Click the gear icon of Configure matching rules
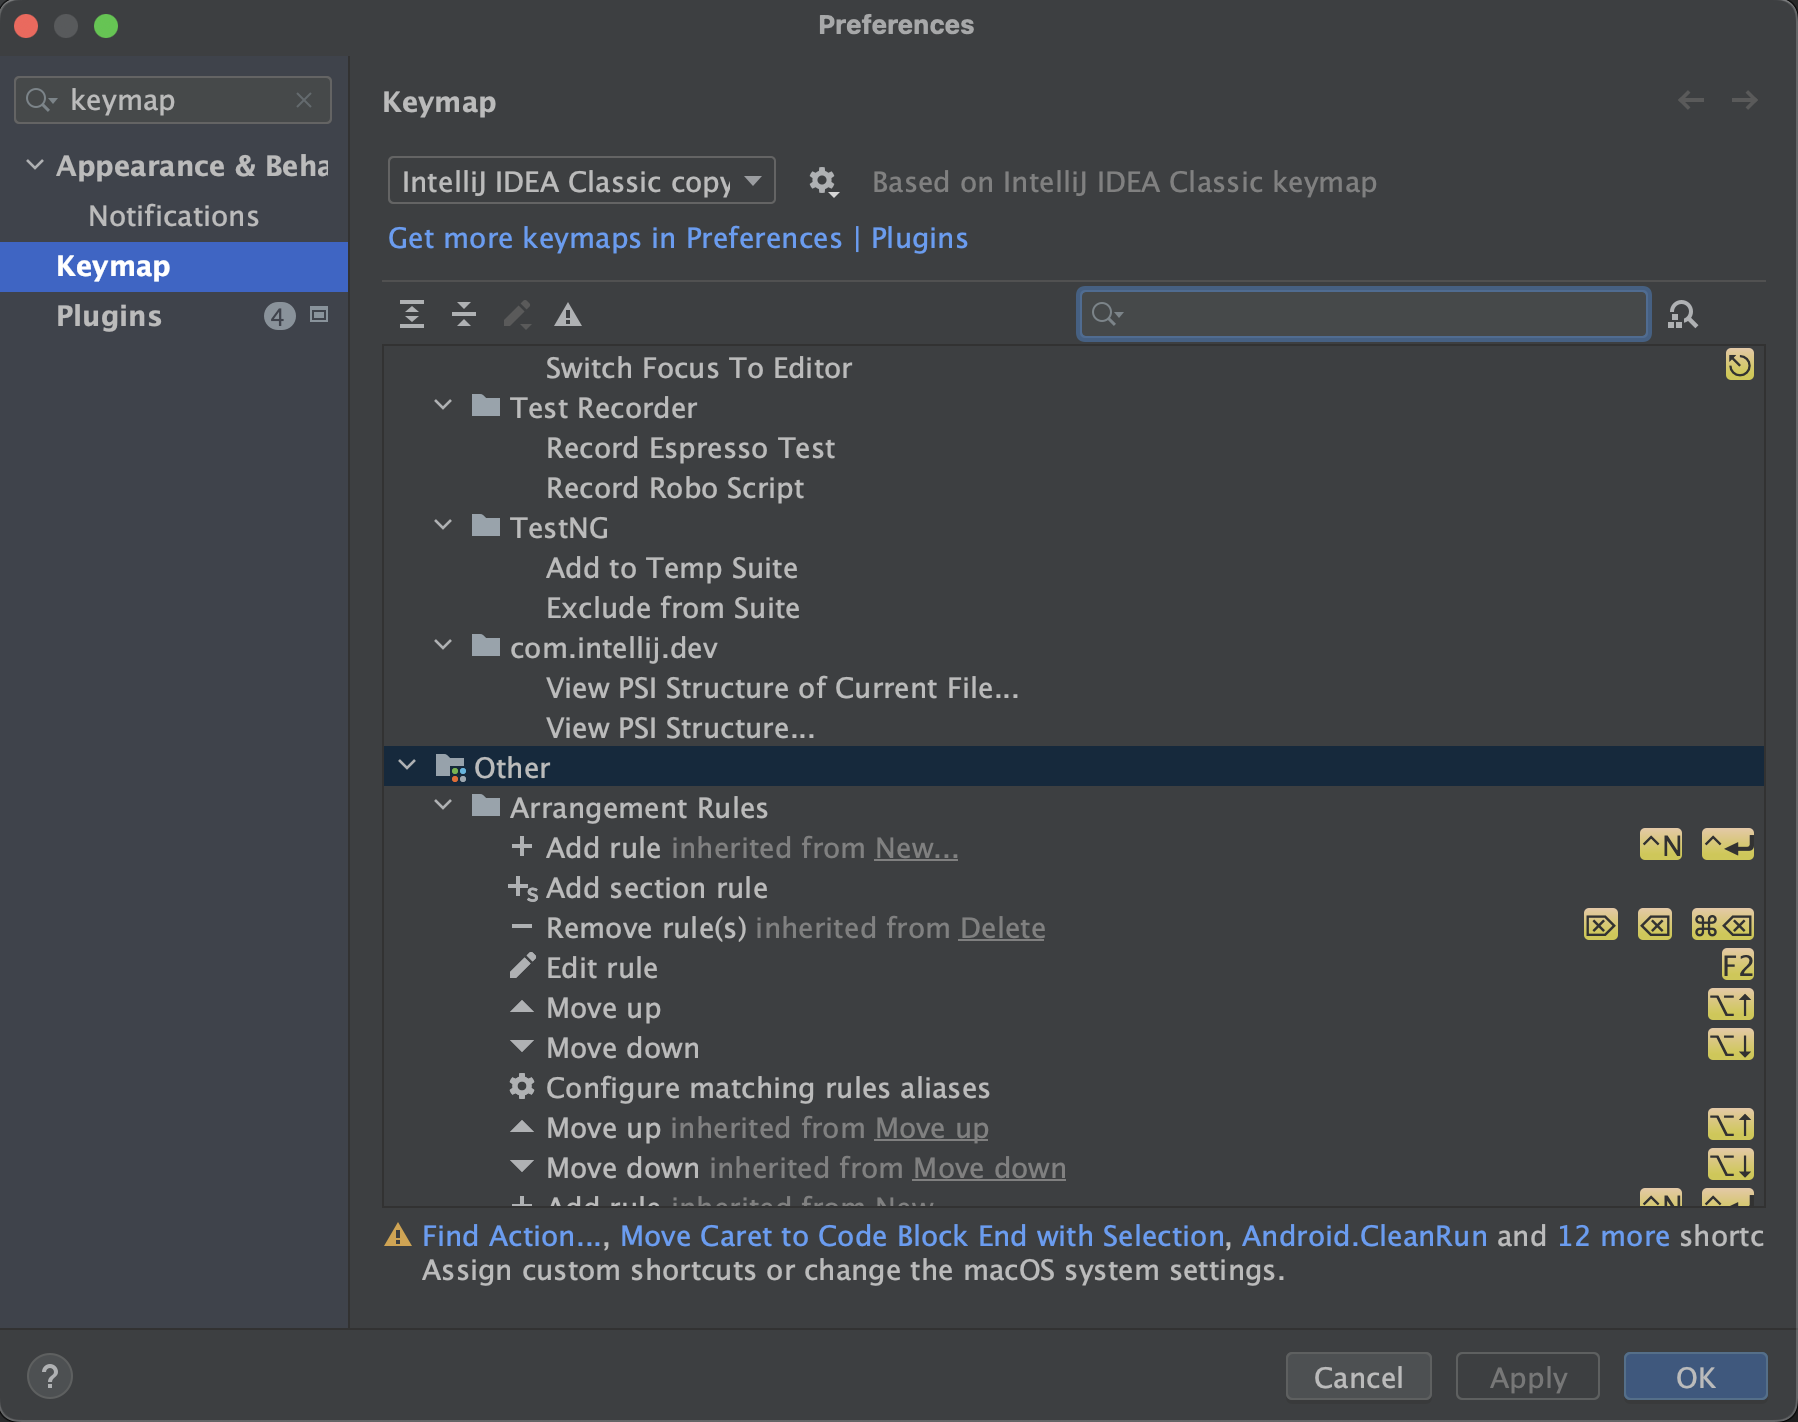 coord(522,1086)
